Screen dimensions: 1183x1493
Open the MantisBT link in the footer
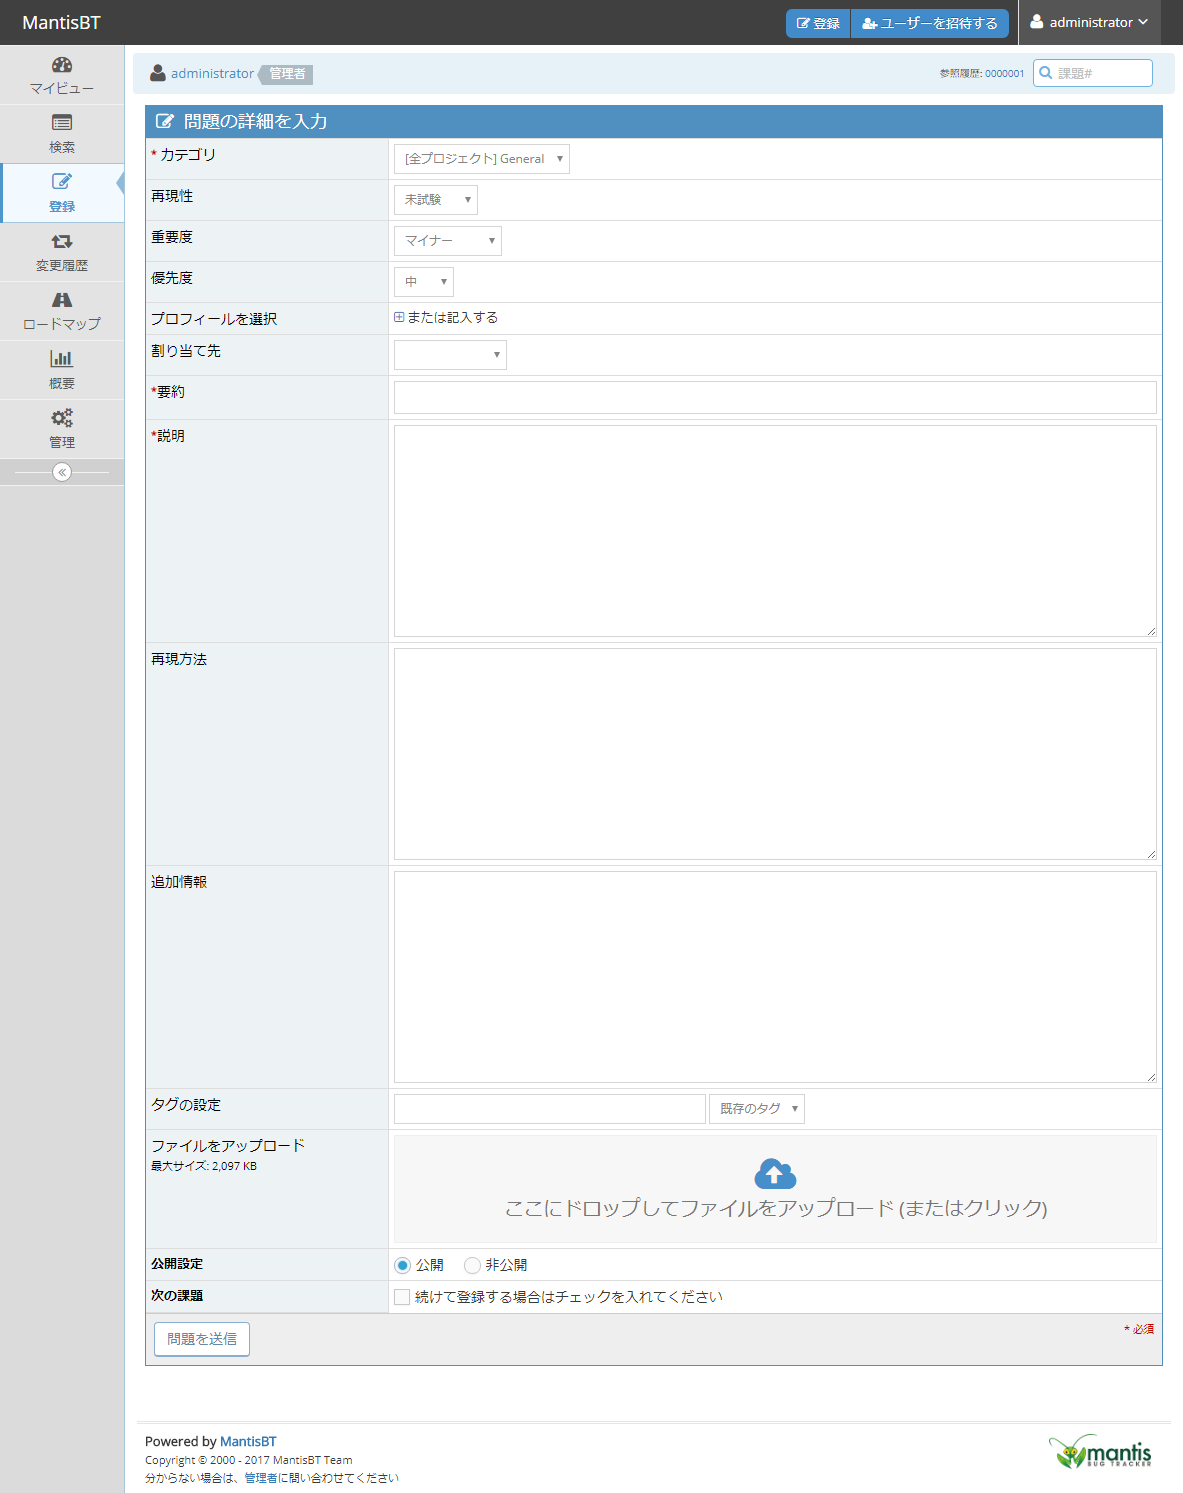(x=247, y=1441)
